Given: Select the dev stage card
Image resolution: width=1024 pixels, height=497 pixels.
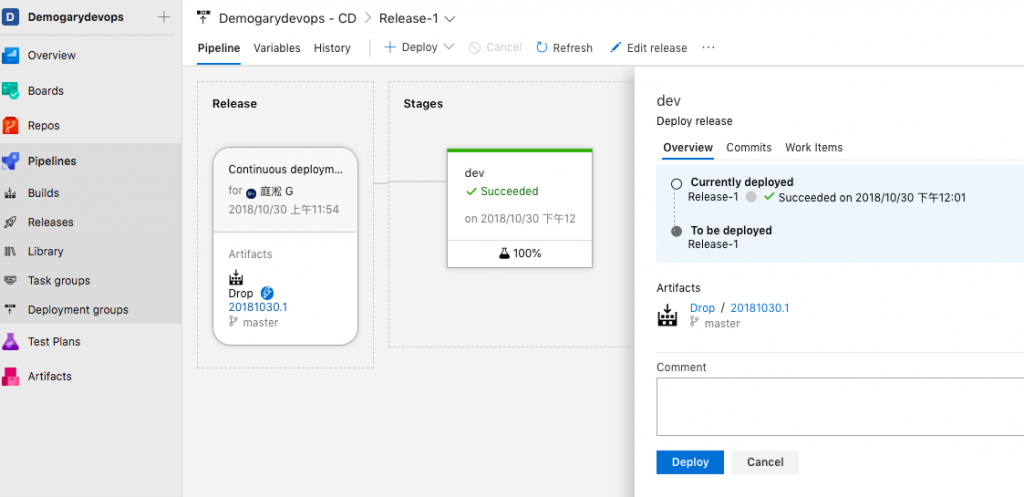Looking at the screenshot, I should click(x=520, y=208).
